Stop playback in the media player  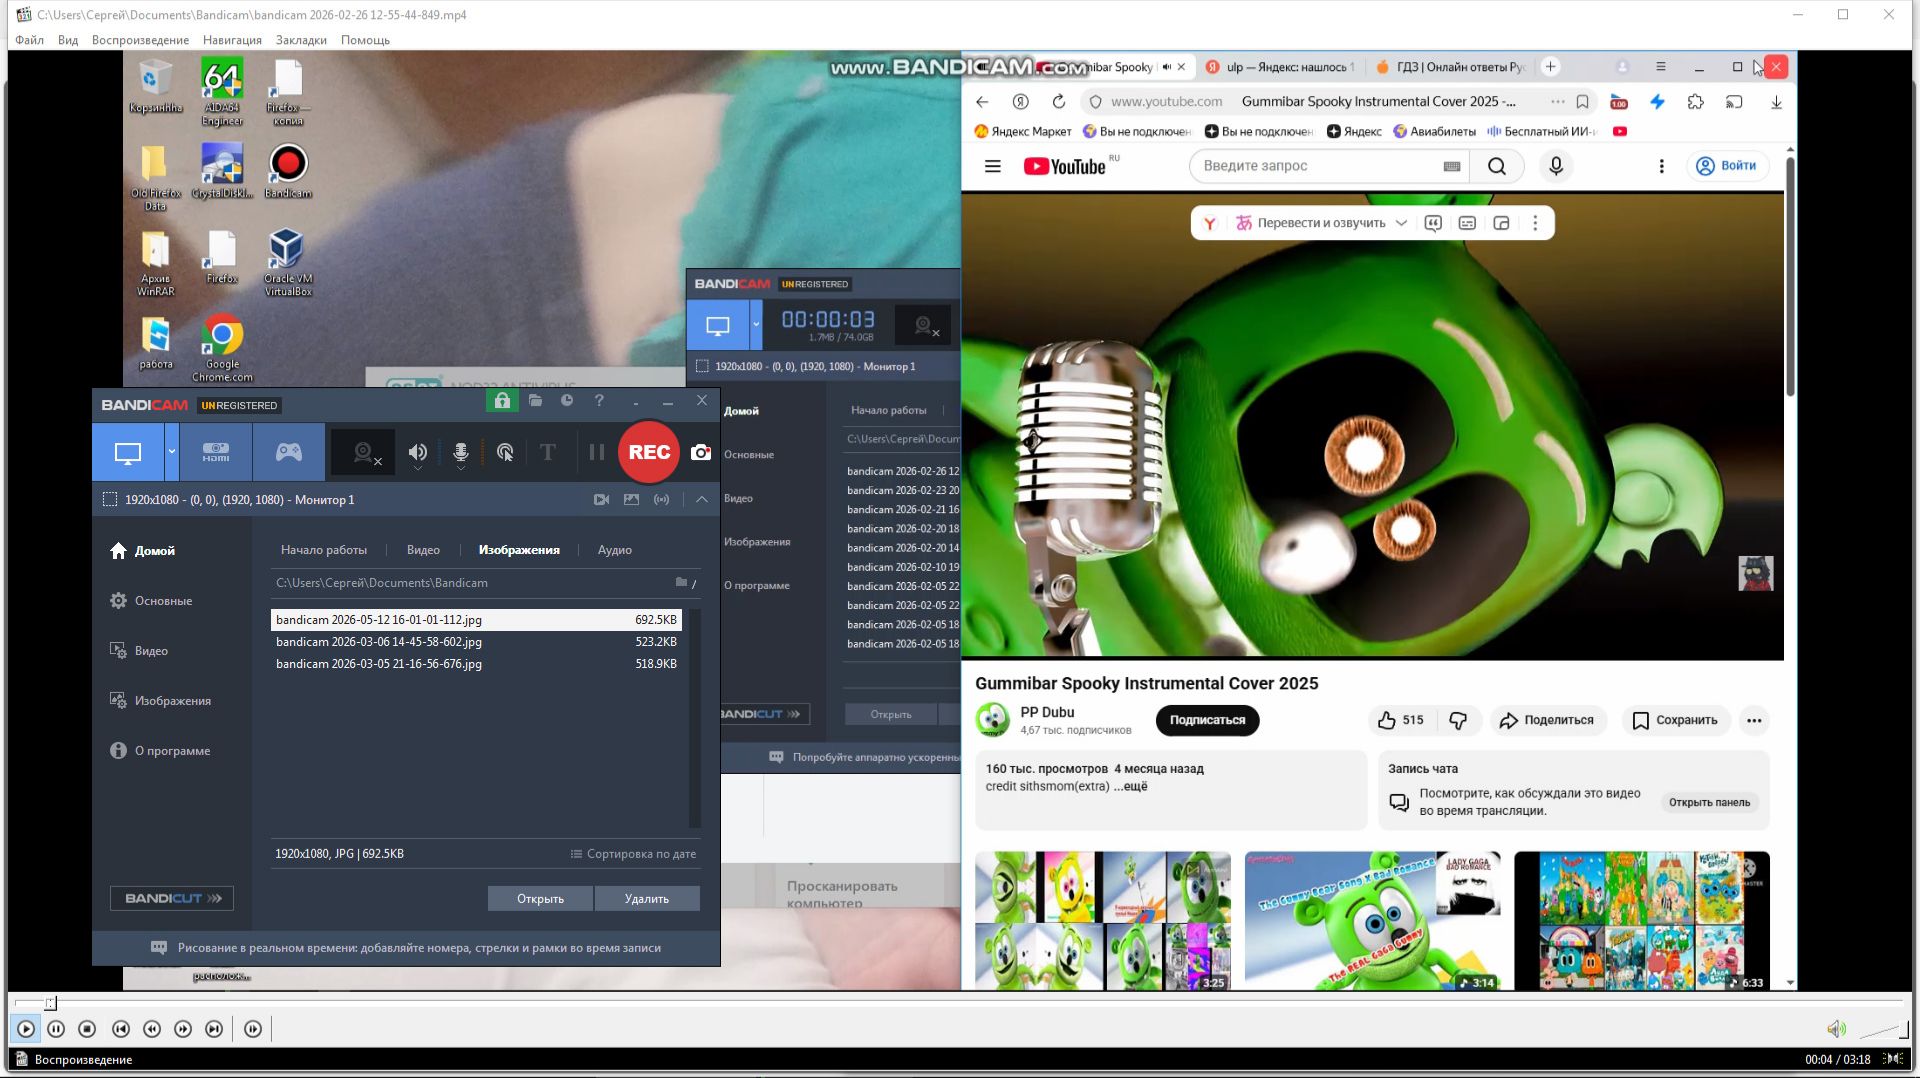(x=87, y=1029)
